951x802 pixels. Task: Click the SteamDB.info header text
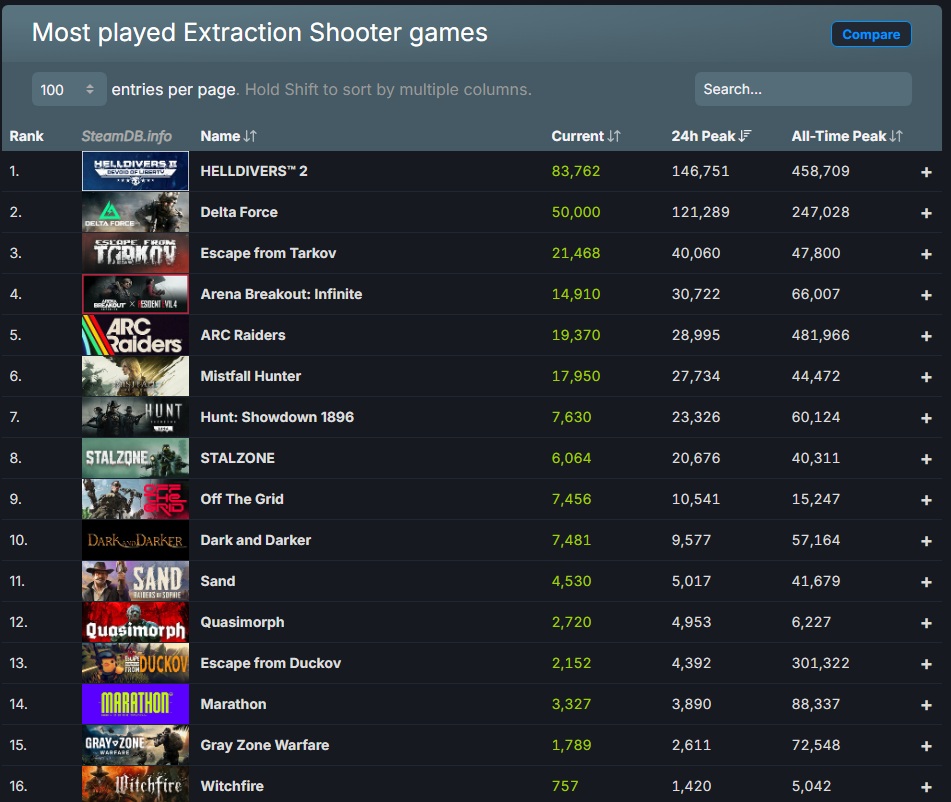(x=127, y=136)
